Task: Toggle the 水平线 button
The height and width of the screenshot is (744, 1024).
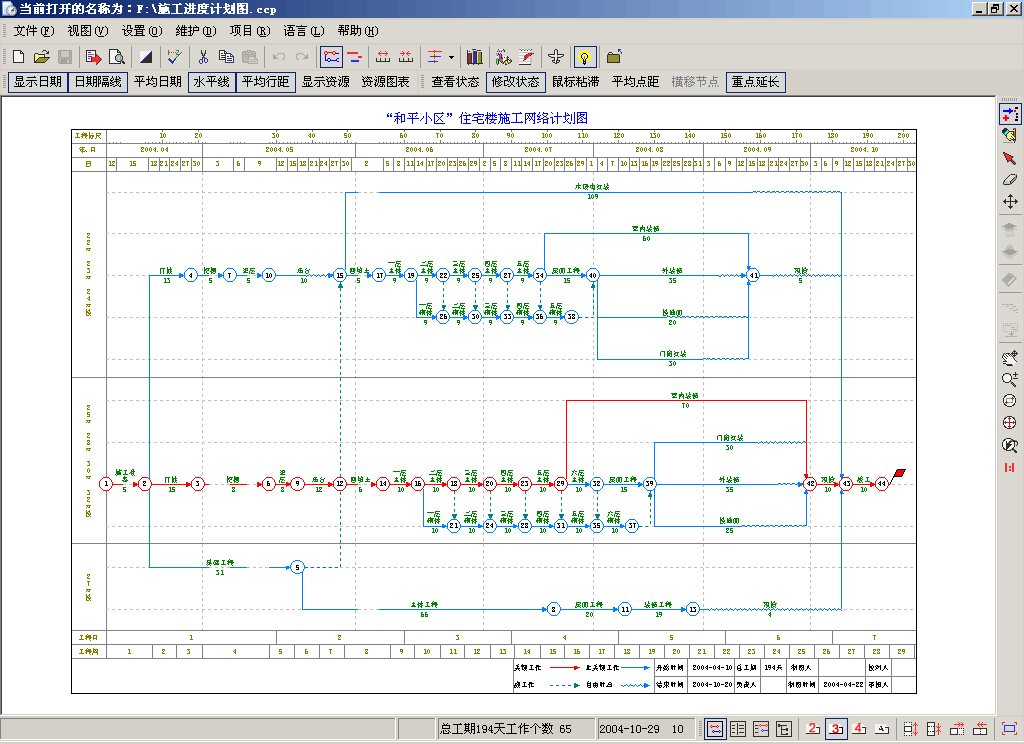Action: (x=212, y=82)
